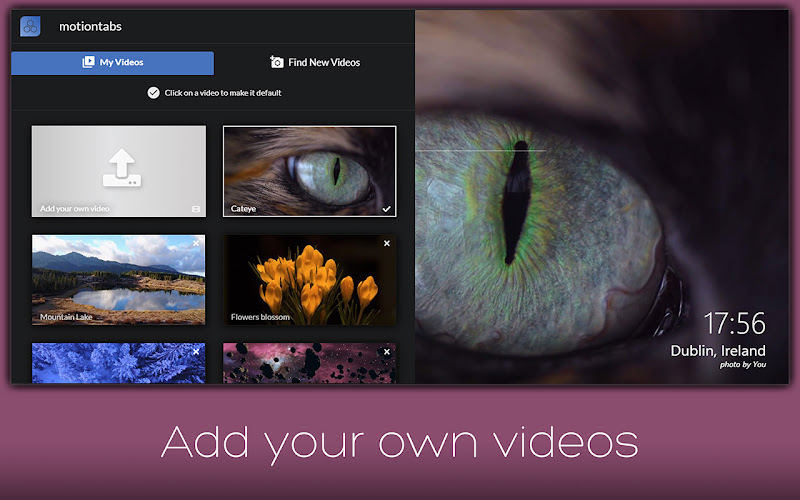The height and width of the screenshot is (500, 800).
Task: Select the pink space asteroids thumbnail
Action: [x=310, y=363]
